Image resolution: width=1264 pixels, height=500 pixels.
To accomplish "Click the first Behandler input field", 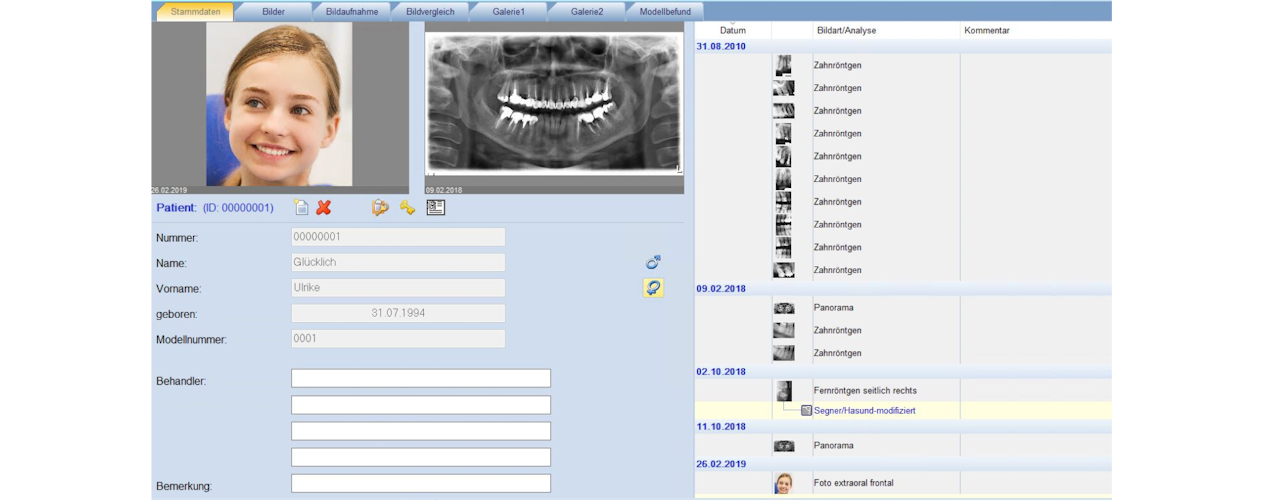I will pos(420,379).
